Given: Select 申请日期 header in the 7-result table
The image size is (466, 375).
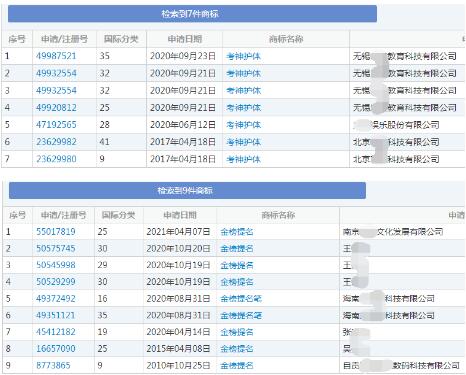Looking at the screenshot, I should [185, 39].
